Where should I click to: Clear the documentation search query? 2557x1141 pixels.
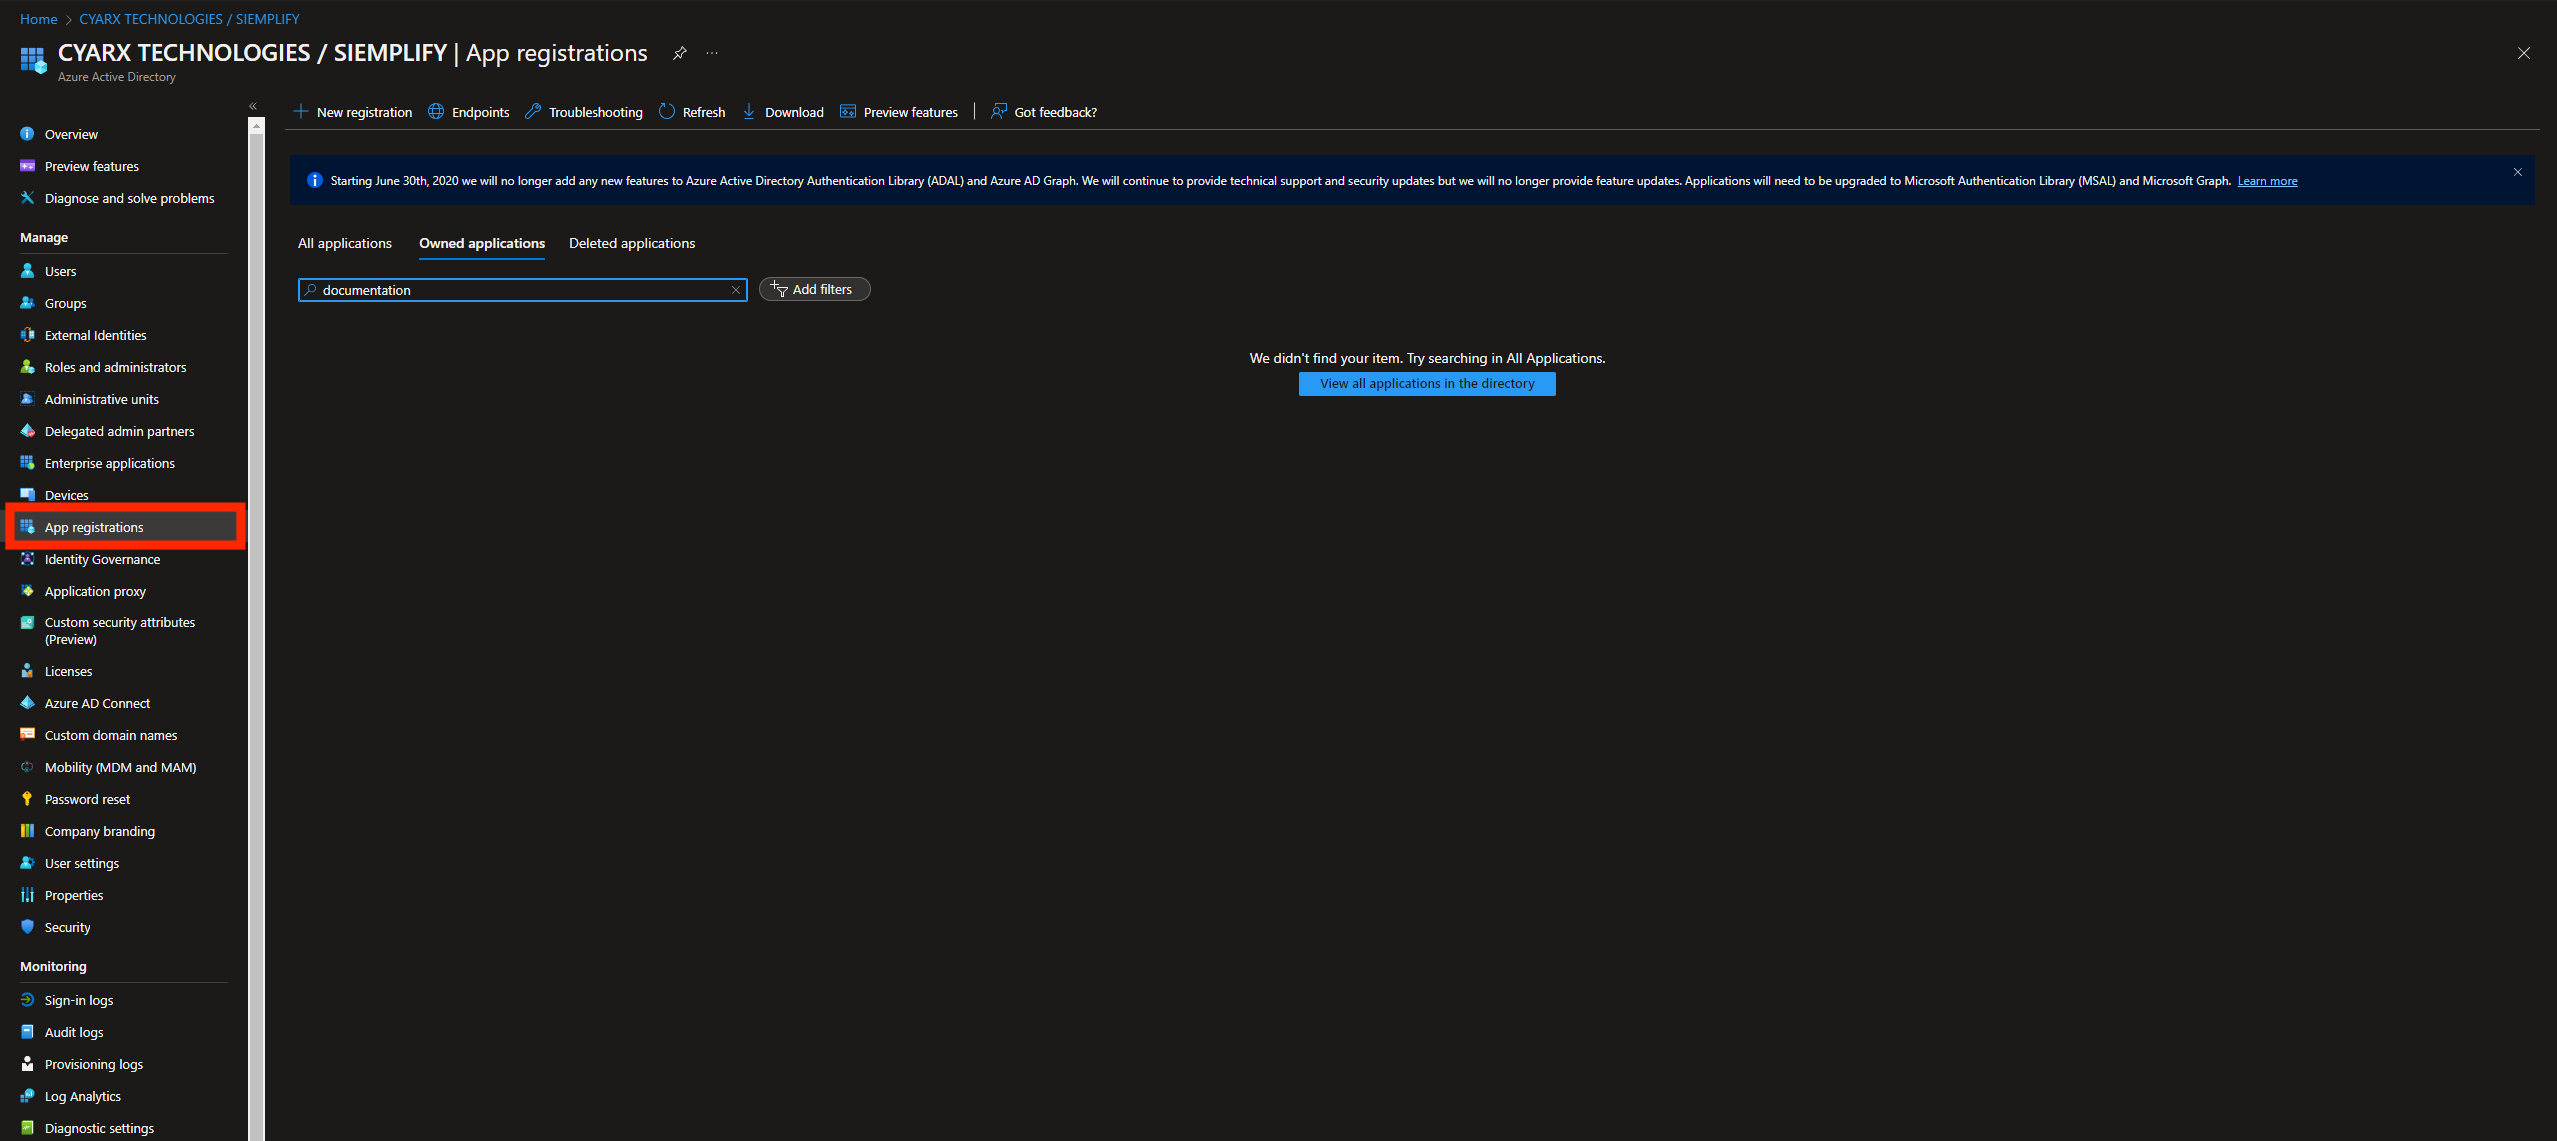(x=735, y=290)
